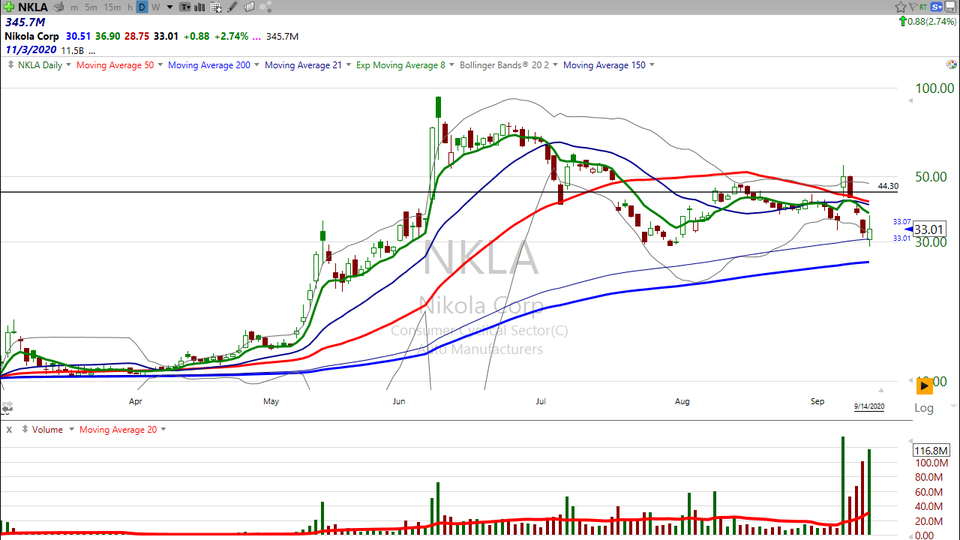Click the RT real-time indicator
This screenshot has height=540, width=960.
[x=923, y=7]
